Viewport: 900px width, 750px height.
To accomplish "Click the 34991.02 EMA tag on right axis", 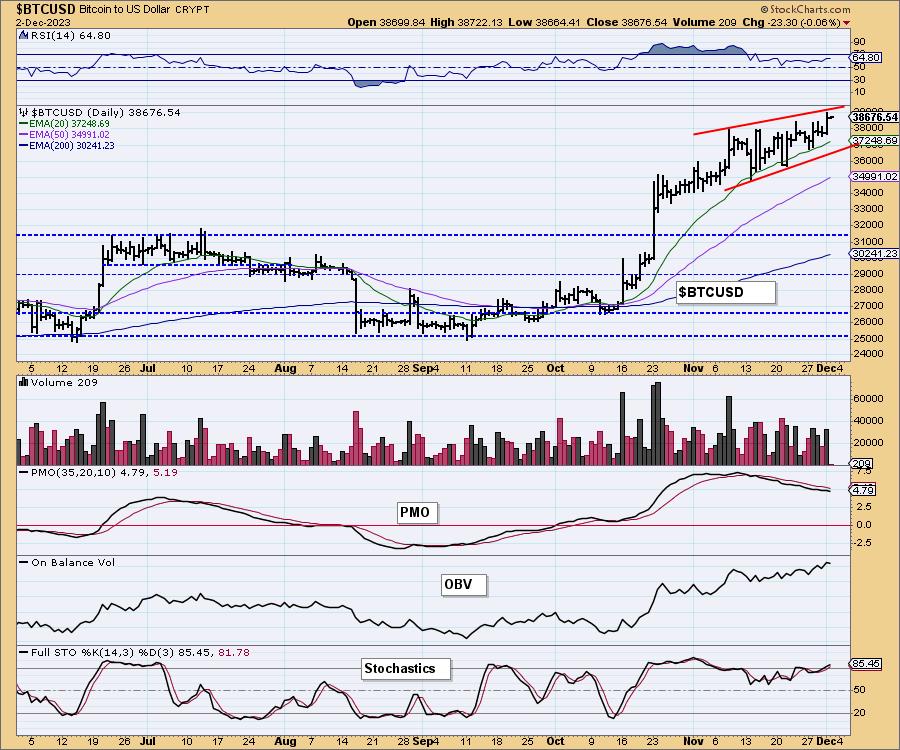I will 874,177.
